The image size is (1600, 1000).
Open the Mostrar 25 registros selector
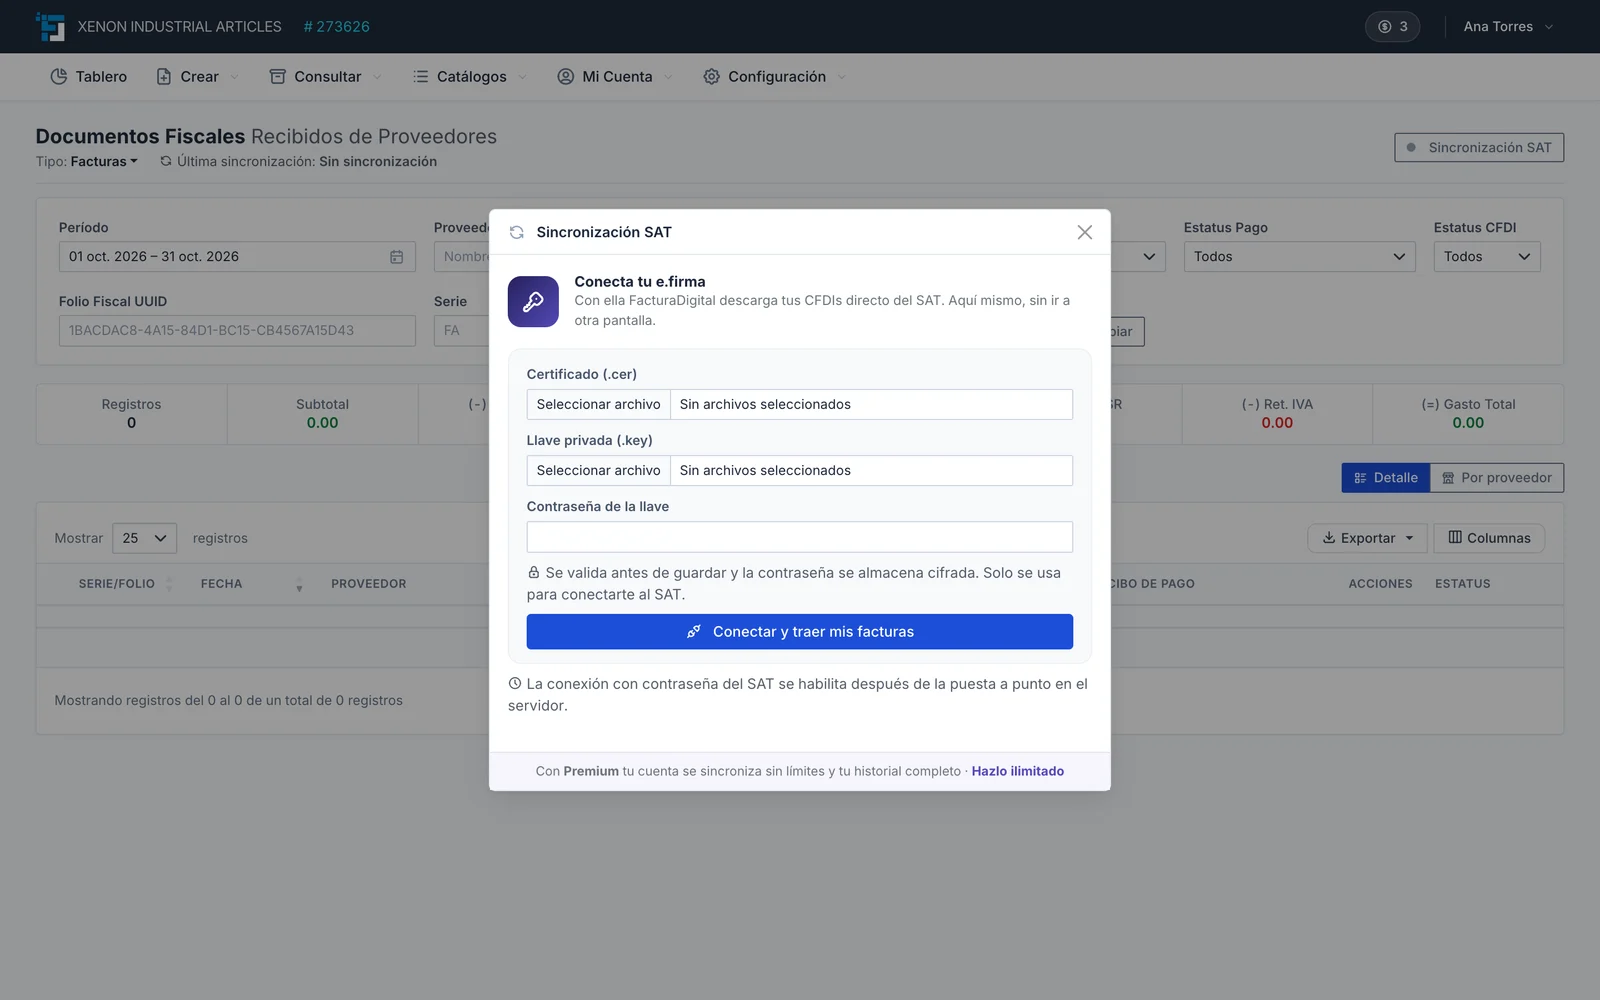pyautogui.click(x=144, y=538)
